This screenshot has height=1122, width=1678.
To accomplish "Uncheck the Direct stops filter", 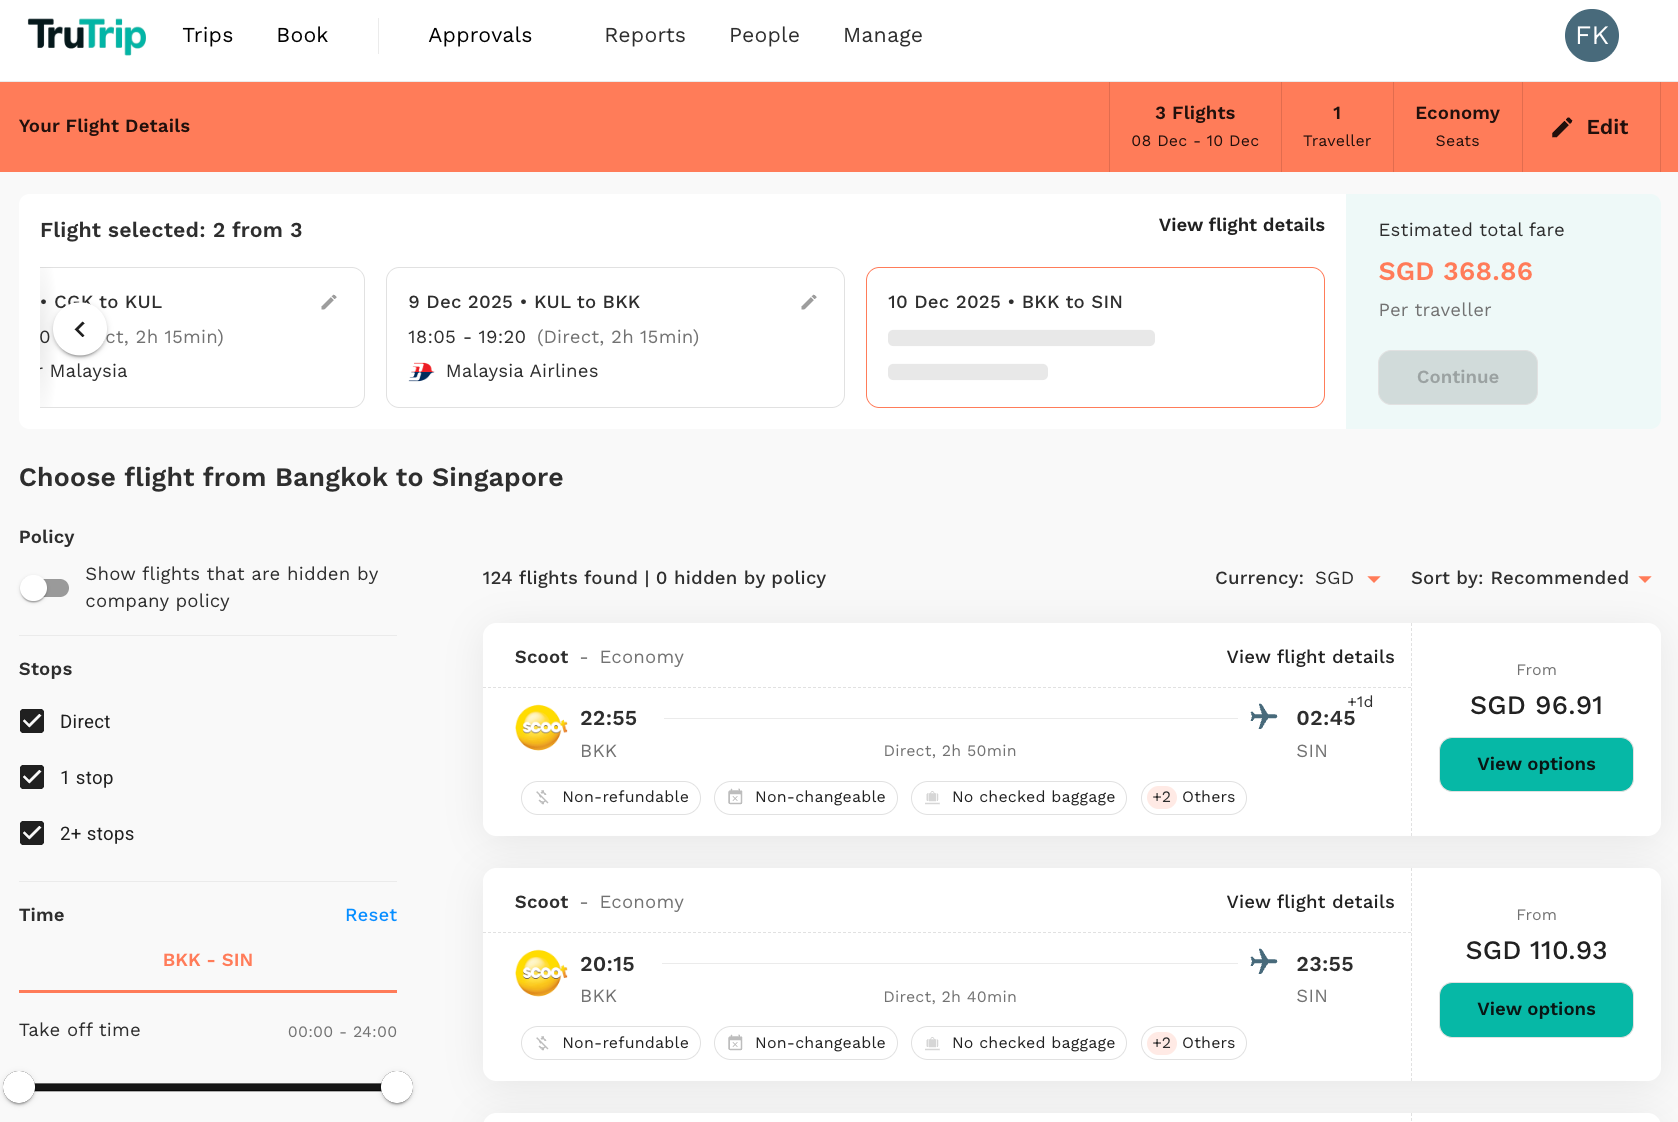I will click(32, 721).
